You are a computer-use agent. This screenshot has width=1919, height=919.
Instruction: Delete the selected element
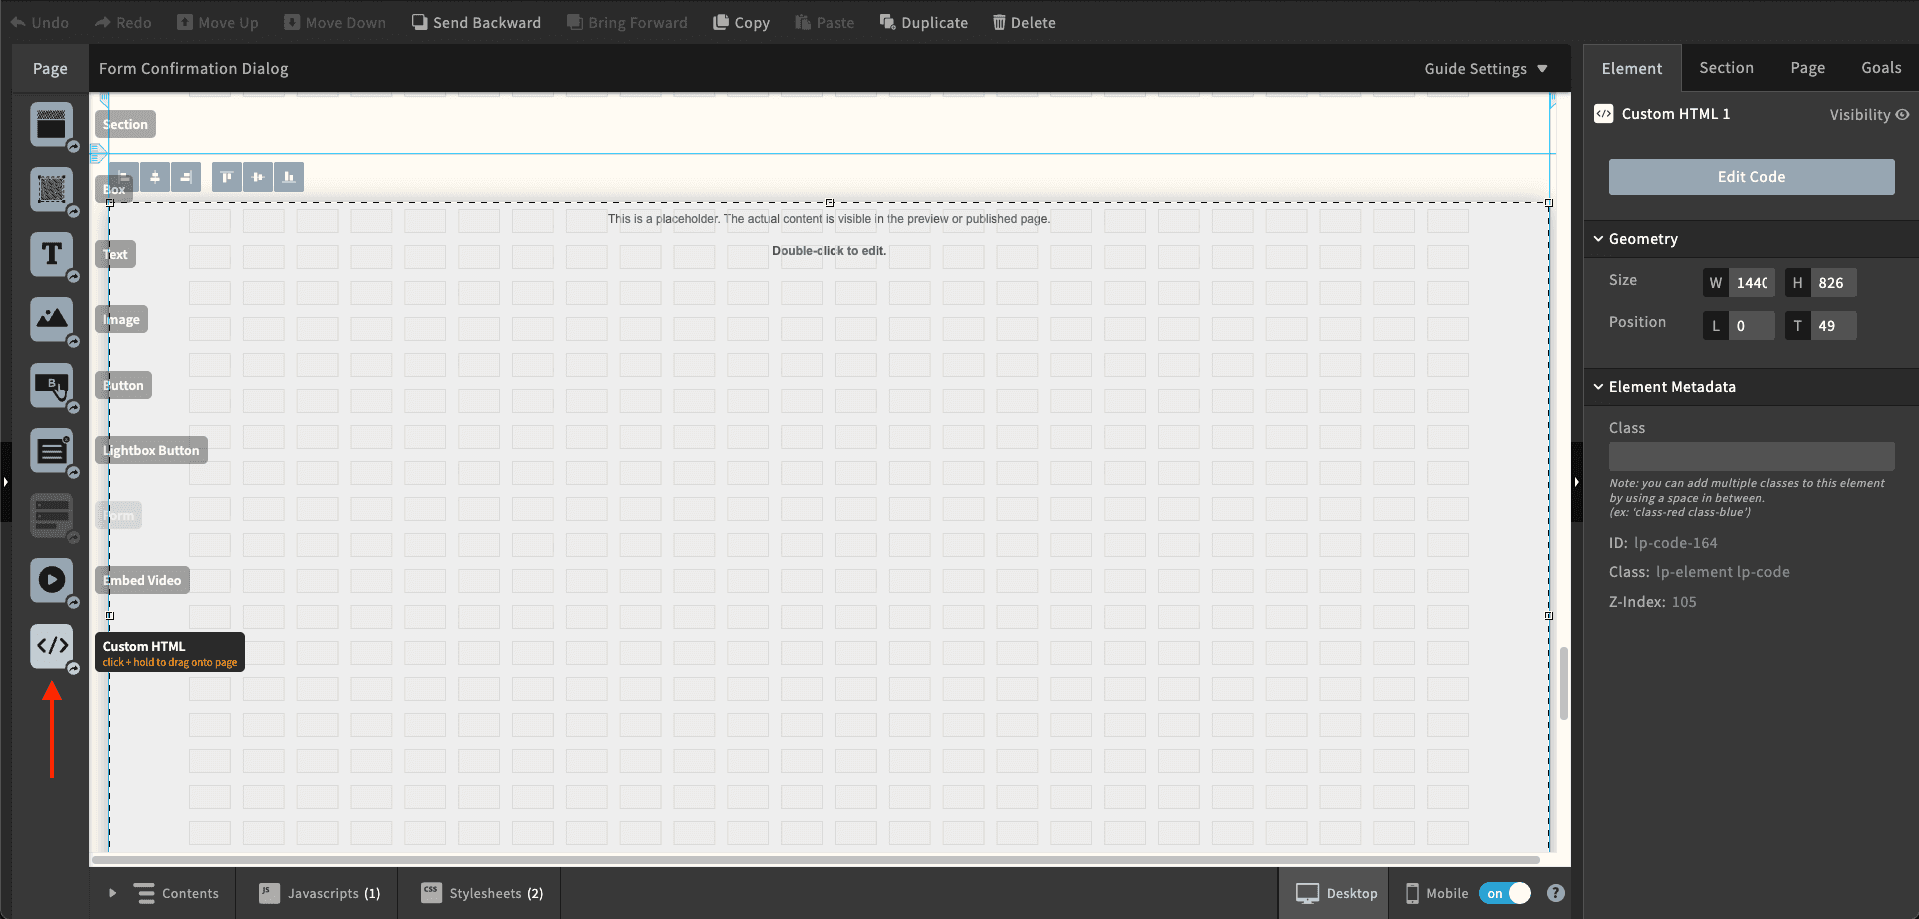(1024, 22)
